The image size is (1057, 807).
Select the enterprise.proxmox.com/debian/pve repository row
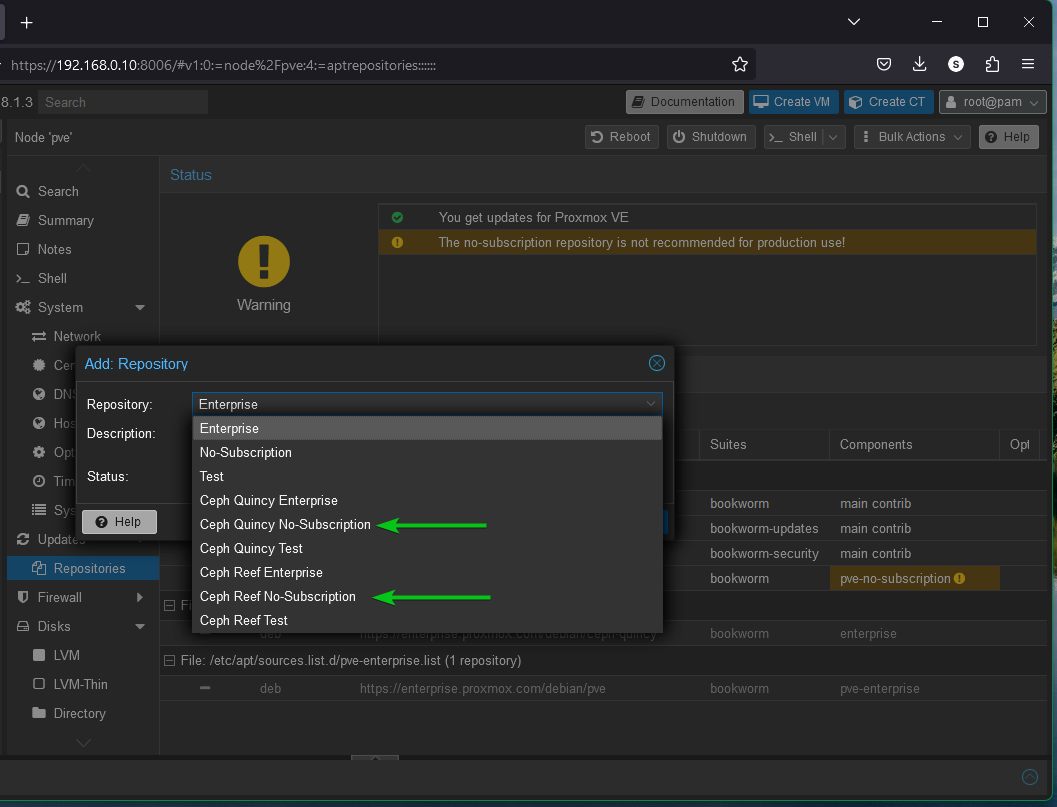603,688
